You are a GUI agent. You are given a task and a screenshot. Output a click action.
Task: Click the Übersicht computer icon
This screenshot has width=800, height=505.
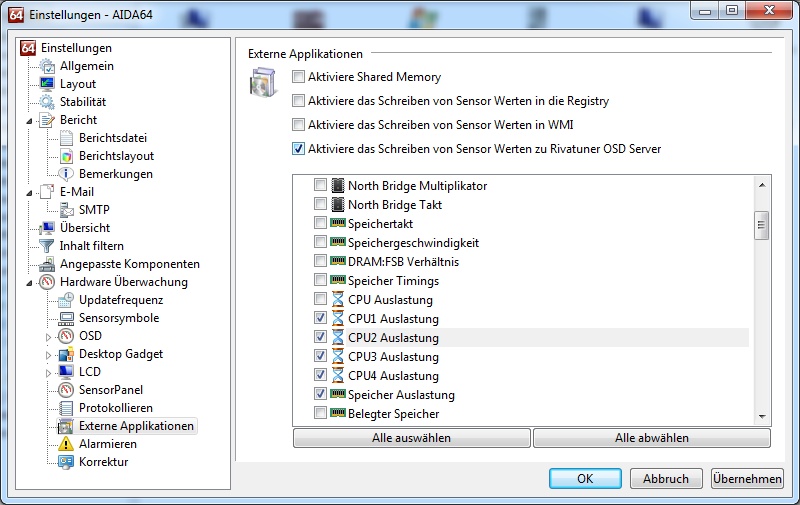[x=47, y=228]
